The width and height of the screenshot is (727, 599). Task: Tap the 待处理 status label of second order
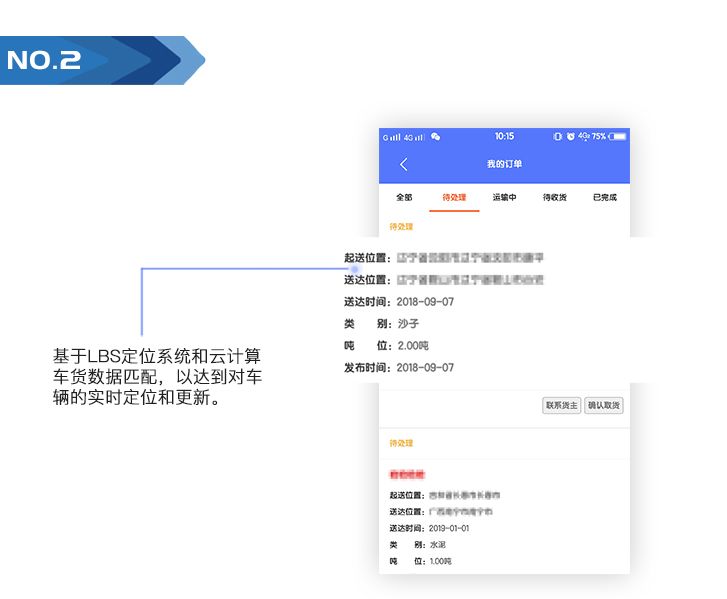(x=401, y=443)
